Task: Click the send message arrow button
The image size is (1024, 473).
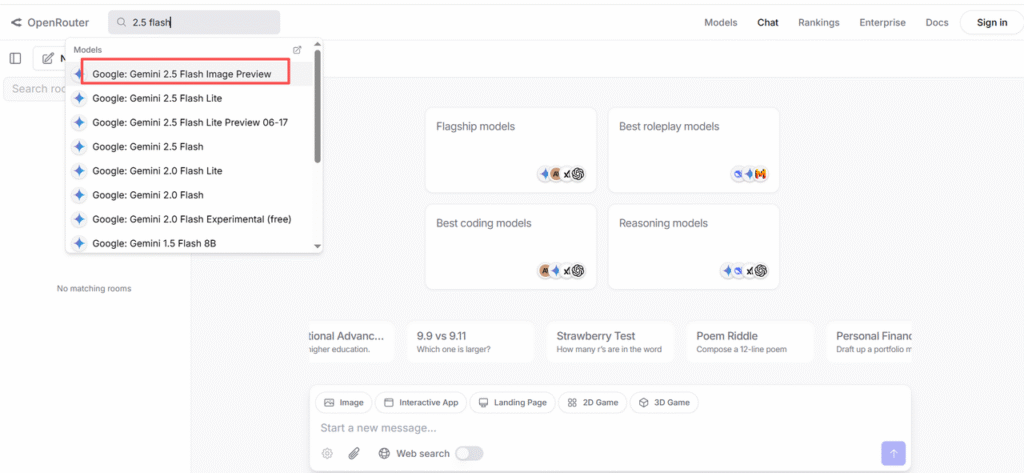Action: (x=893, y=453)
